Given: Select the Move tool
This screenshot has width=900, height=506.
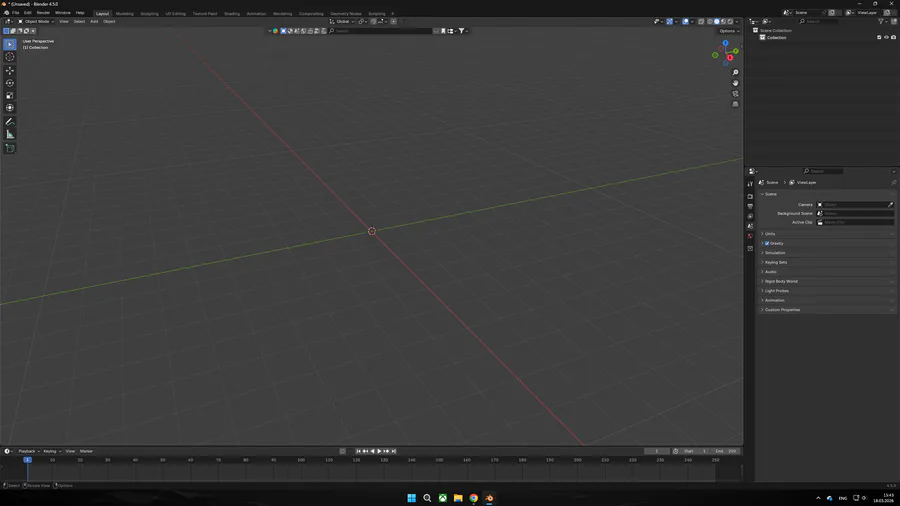Looking at the screenshot, I should (10, 71).
